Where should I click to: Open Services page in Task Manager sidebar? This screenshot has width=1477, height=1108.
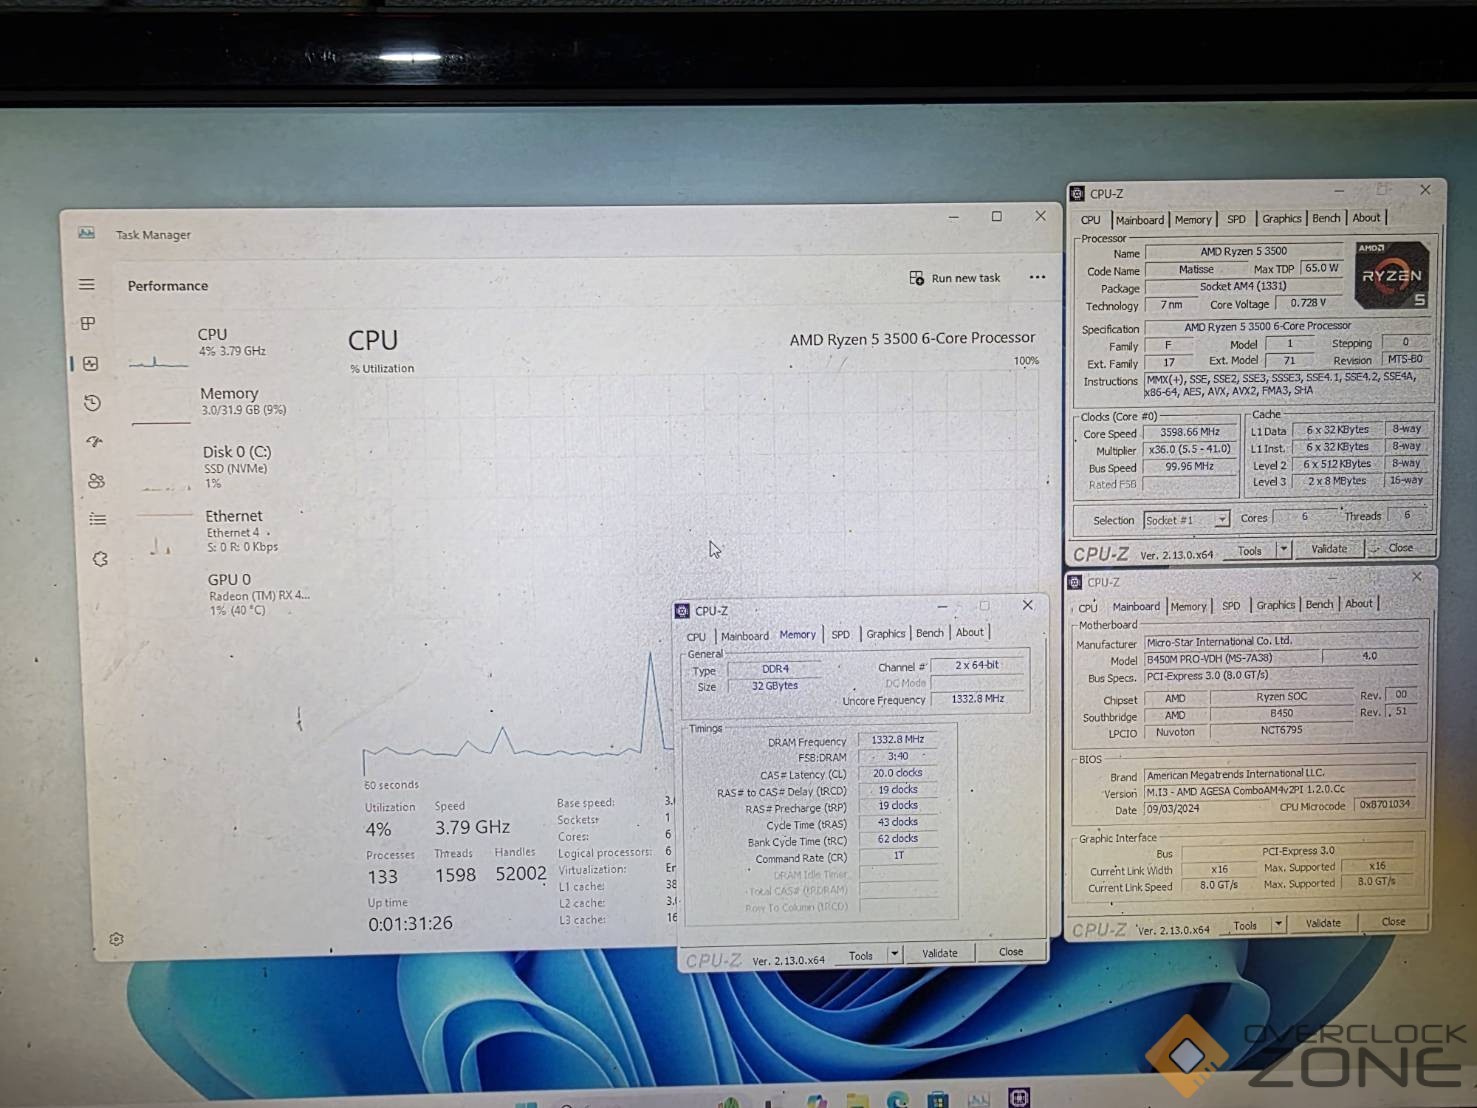100,559
